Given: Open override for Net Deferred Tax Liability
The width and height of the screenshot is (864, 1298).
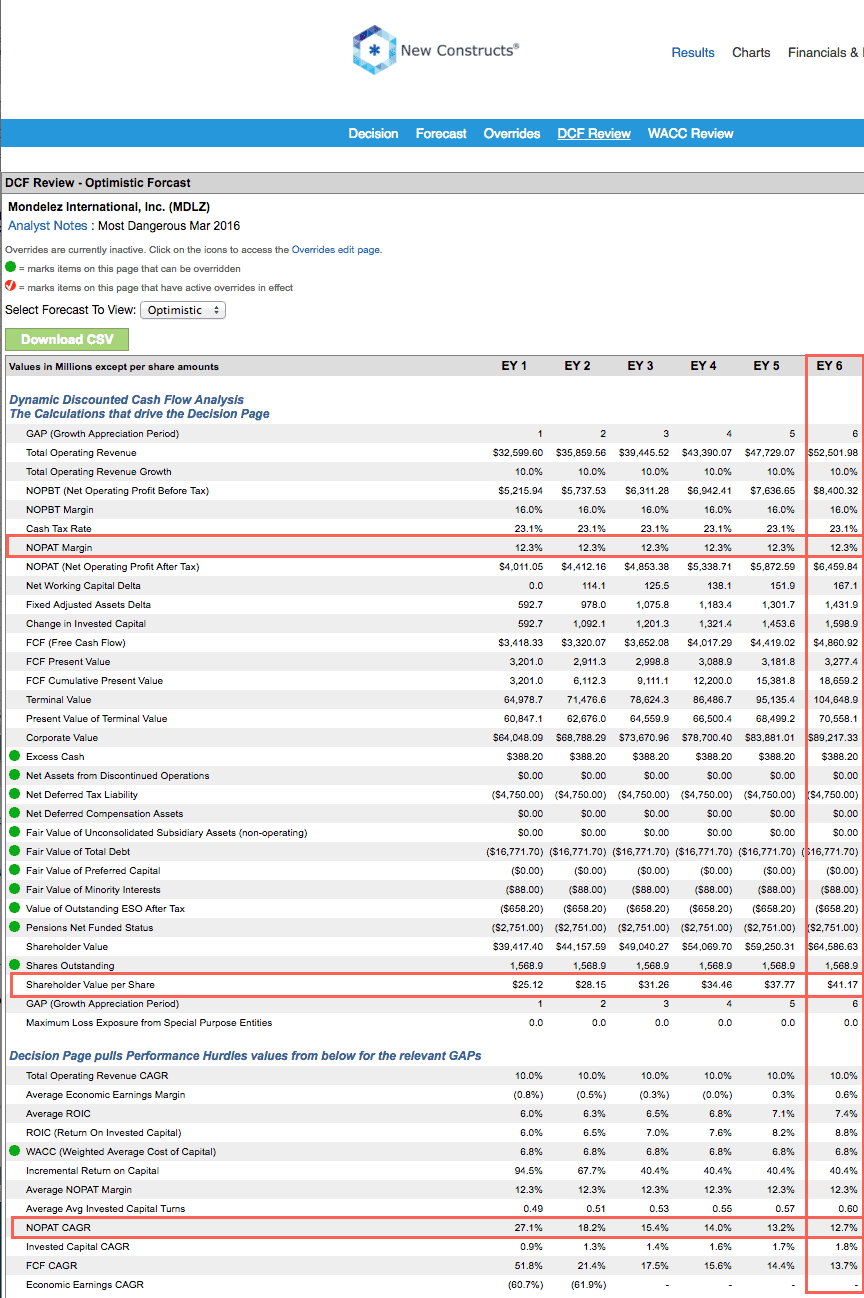Looking at the screenshot, I should (14, 794).
